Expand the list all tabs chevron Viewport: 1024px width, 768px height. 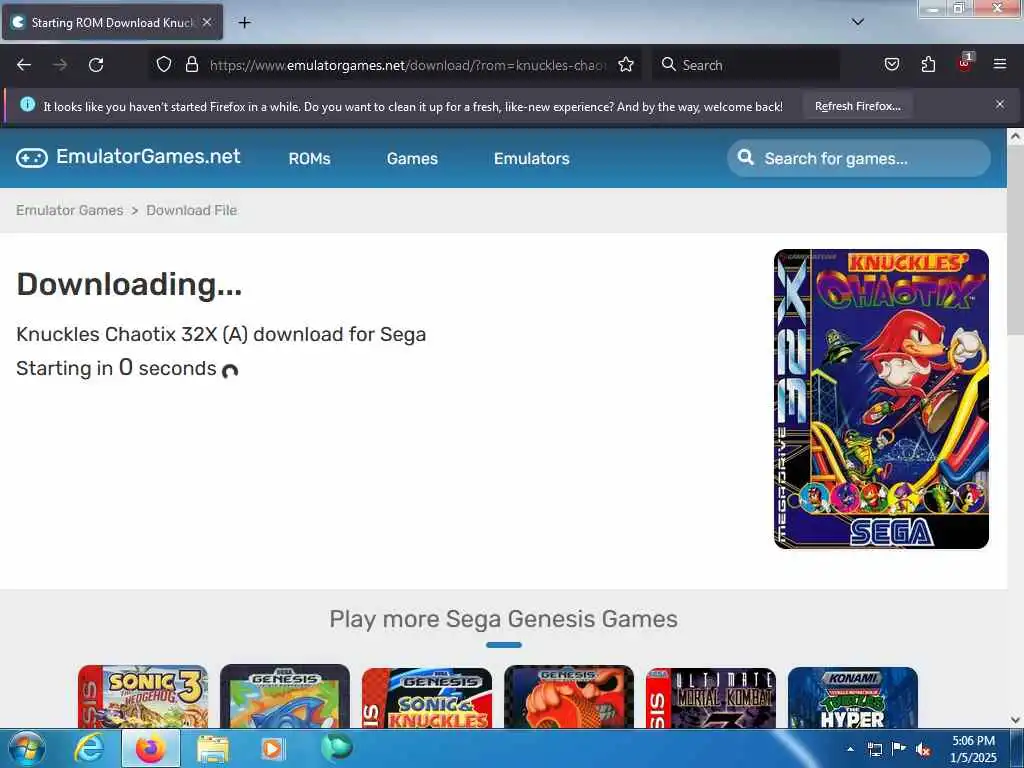[858, 22]
